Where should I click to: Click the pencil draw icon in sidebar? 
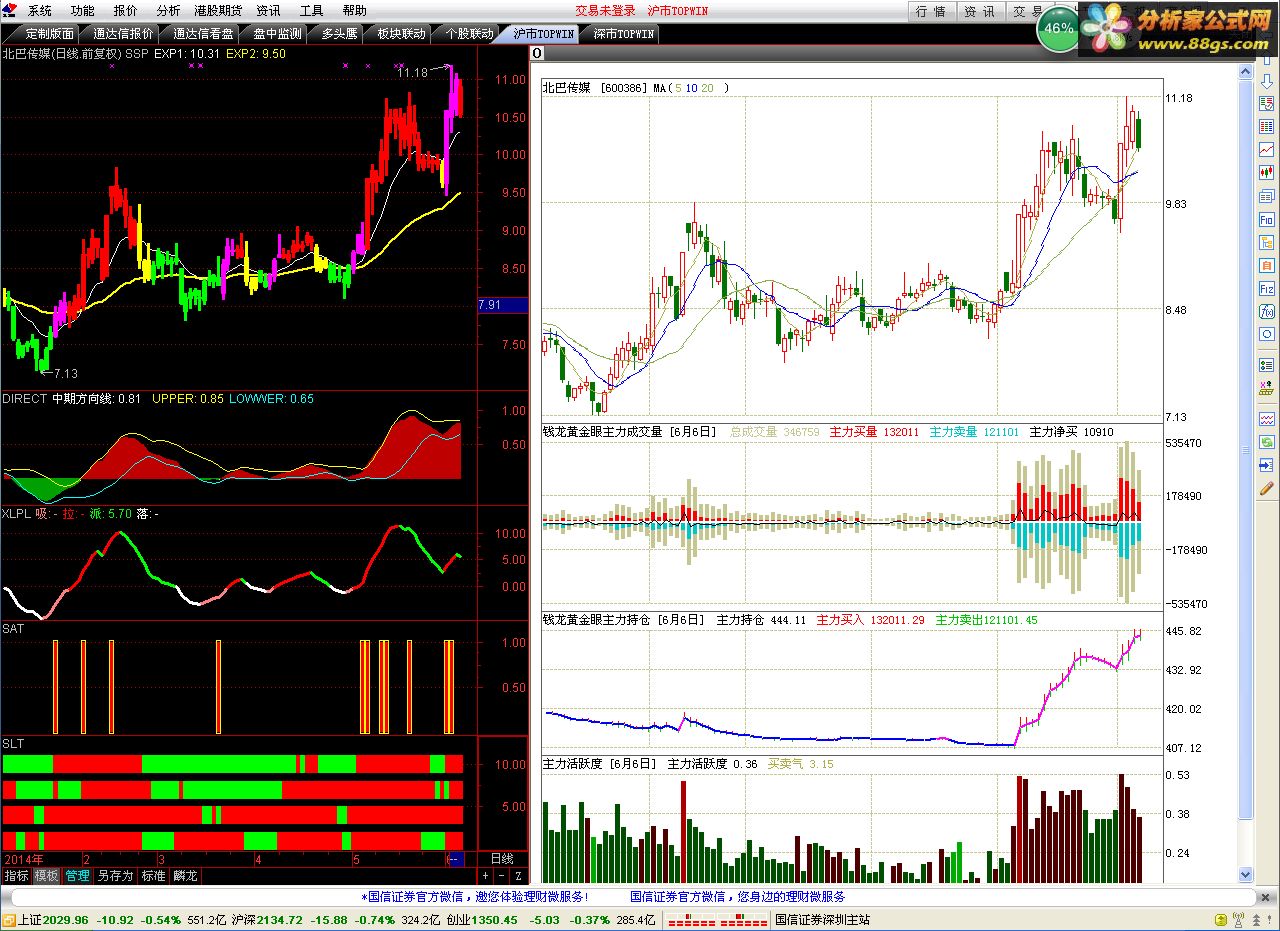point(1266,488)
